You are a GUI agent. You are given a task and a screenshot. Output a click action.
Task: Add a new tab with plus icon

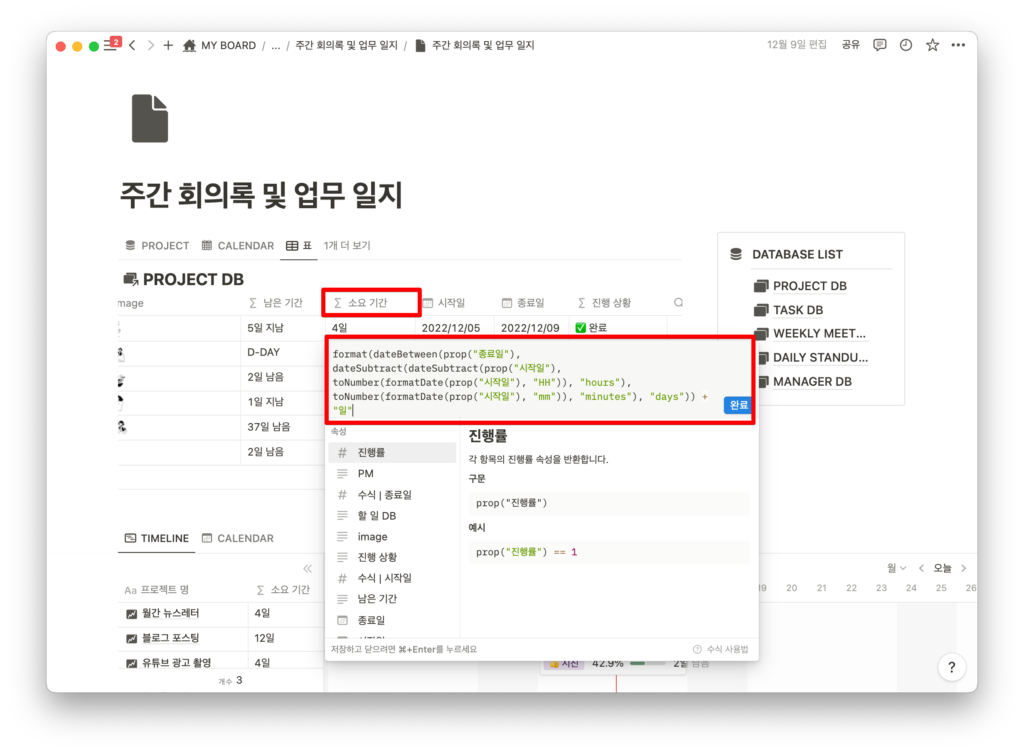tap(168, 45)
